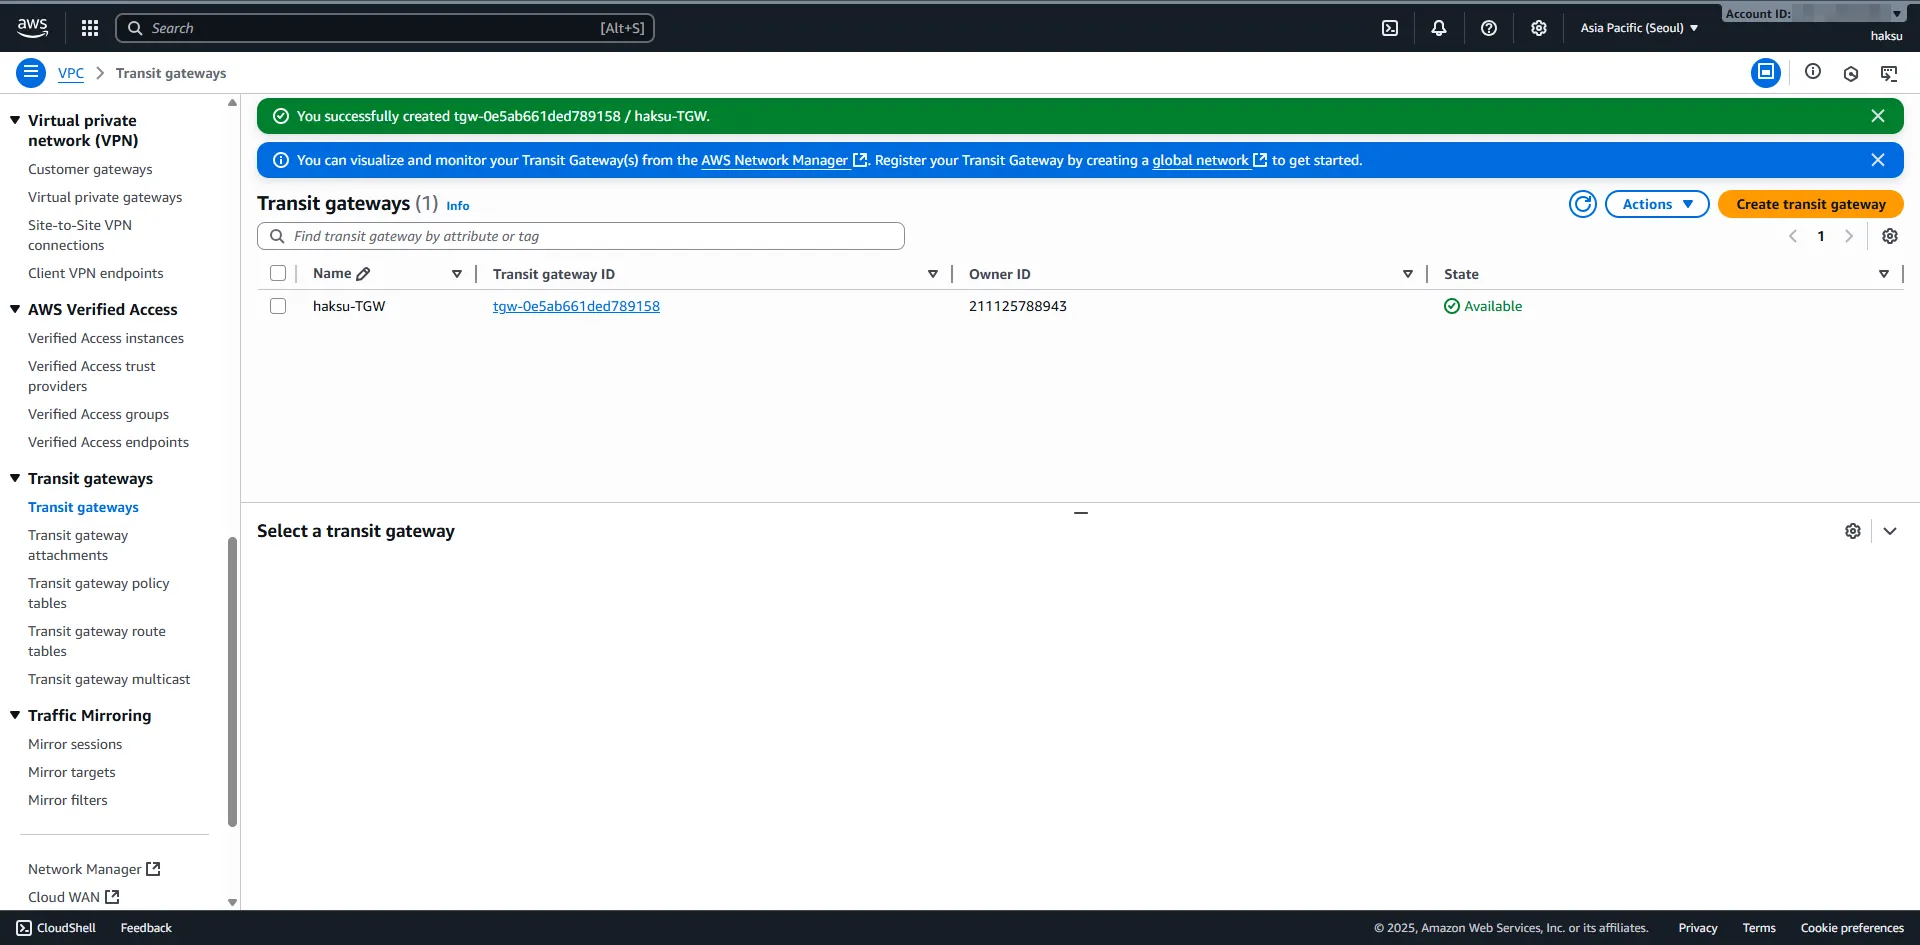Open Customer gateways in sidebar
Image resolution: width=1920 pixels, height=945 pixels.
tap(90, 169)
